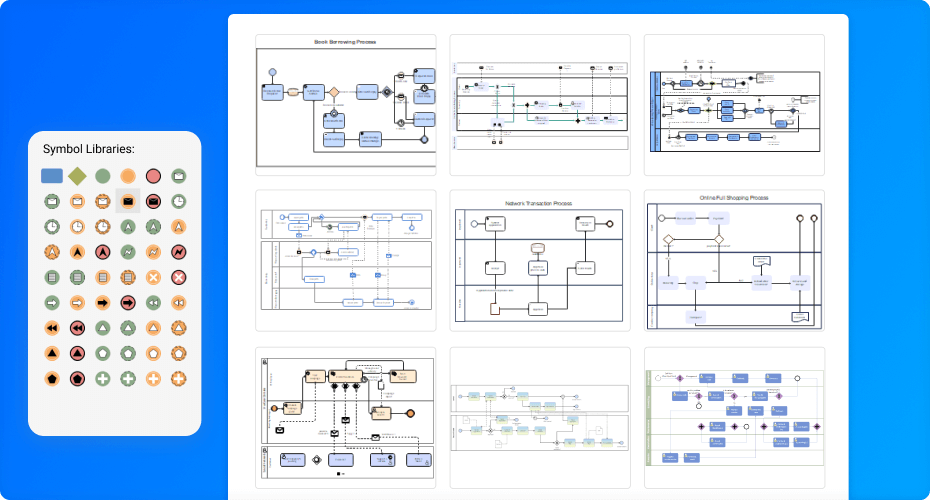This screenshot has width=930, height=500.
Task: Choose the red black triangle signal symbol
Action: [x=77, y=353]
